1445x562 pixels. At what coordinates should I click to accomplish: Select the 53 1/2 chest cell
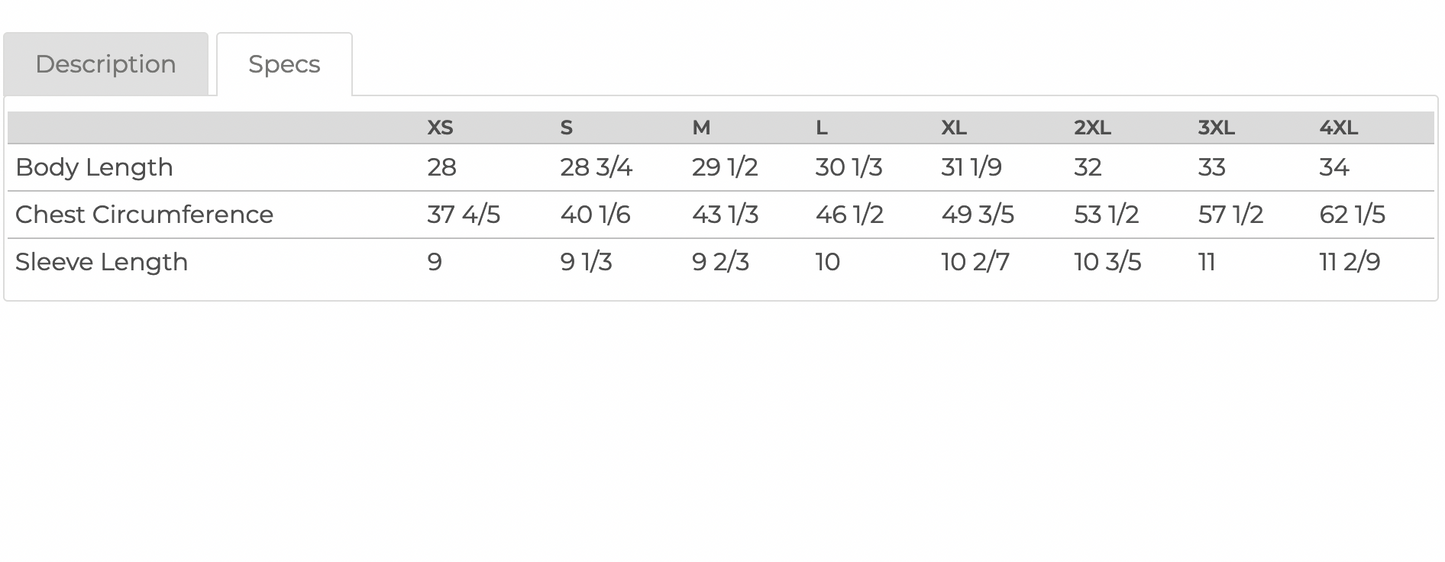[1106, 214]
